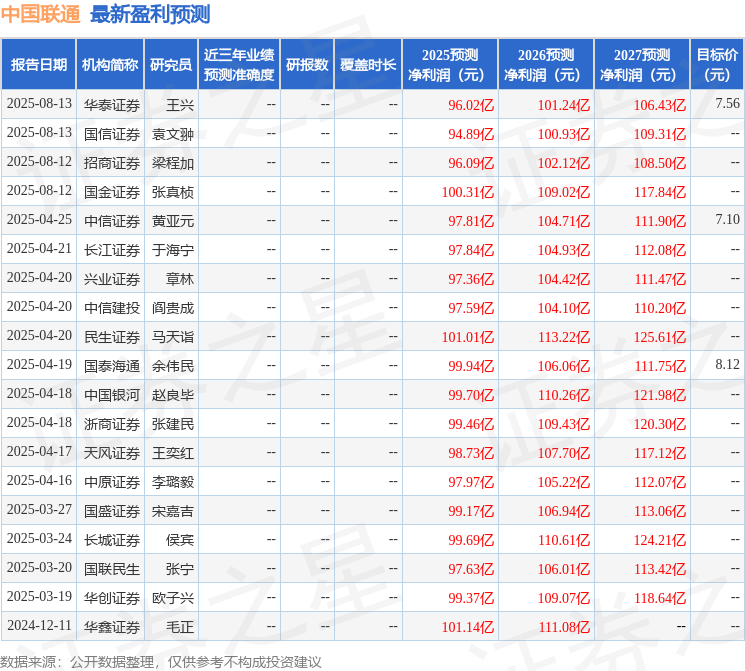Click 2025 forecast value 101.14亿

468,627
